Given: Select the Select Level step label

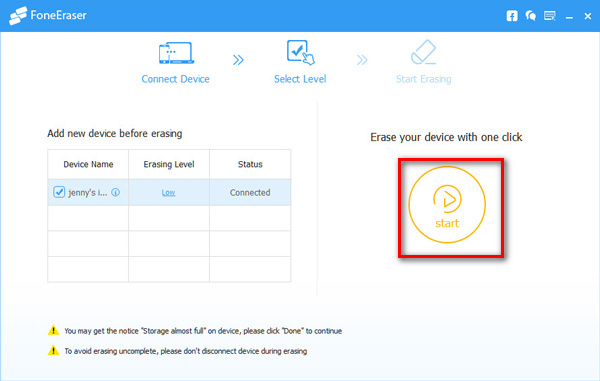Looking at the screenshot, I should pos(300,79).
